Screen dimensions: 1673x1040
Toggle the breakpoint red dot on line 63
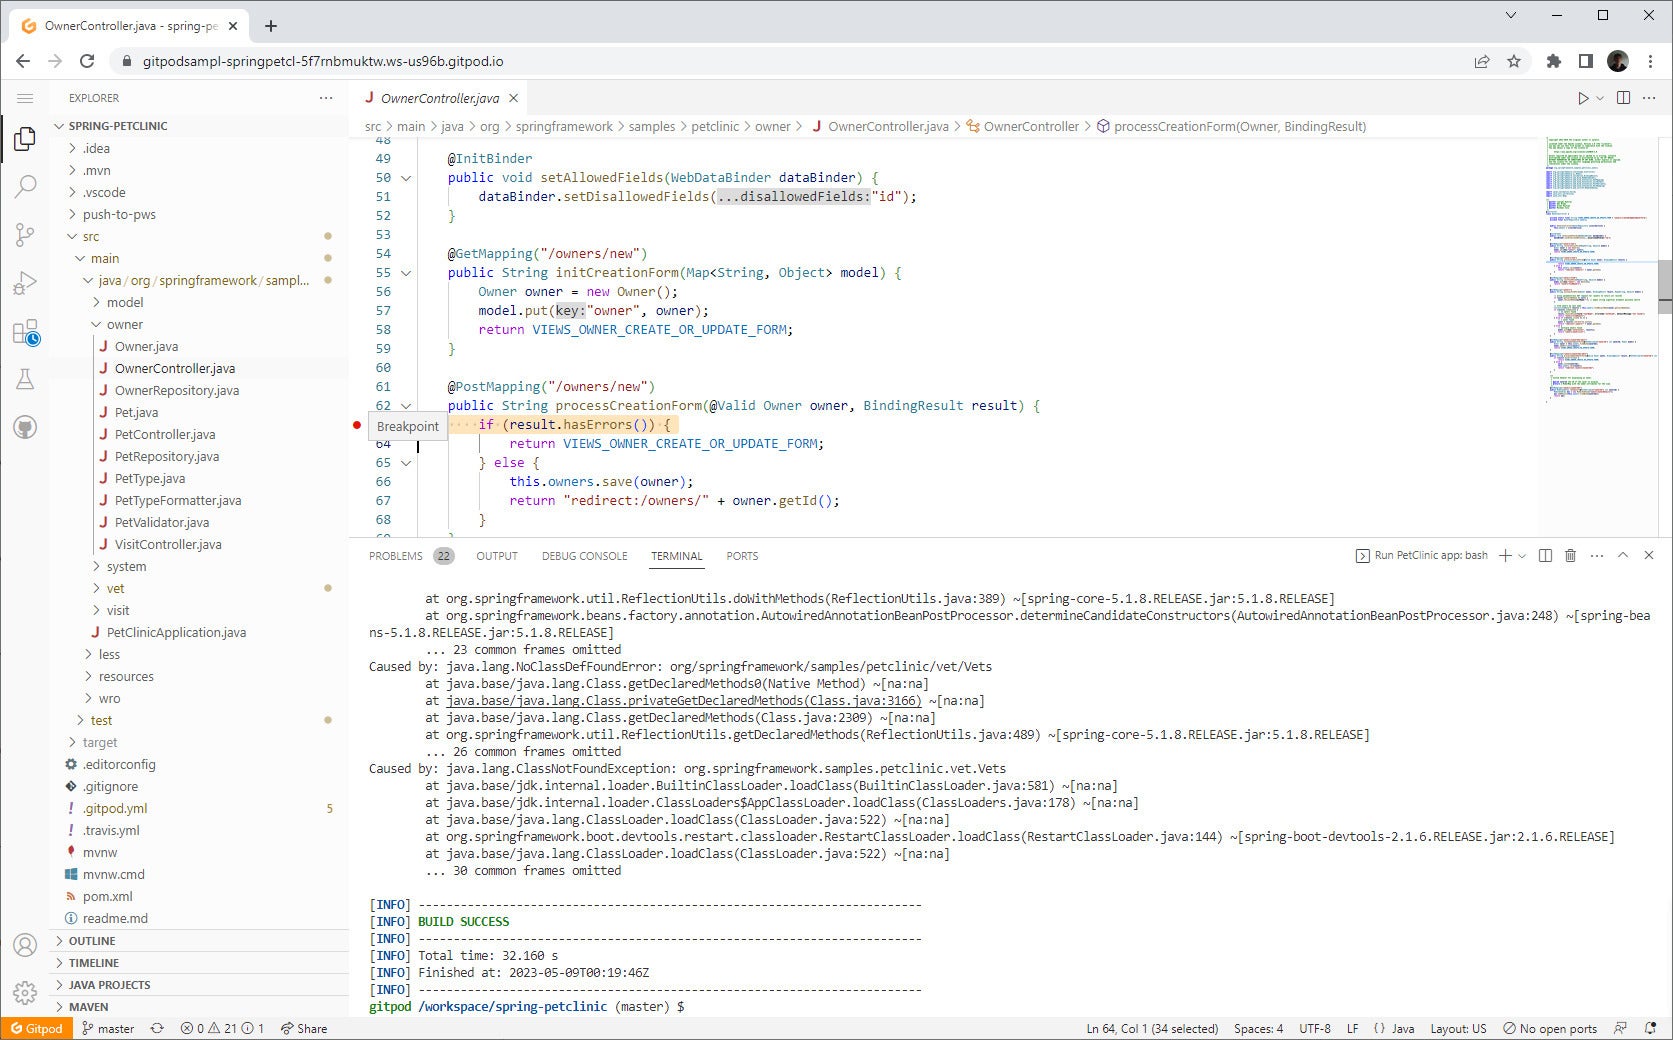click(357, 425)
